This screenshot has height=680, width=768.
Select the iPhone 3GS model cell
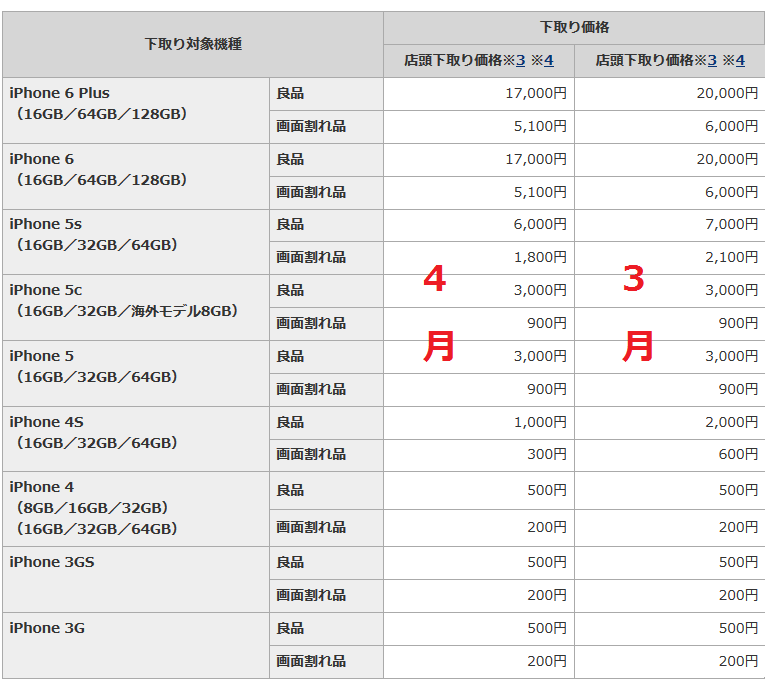(x=136, y=580)
